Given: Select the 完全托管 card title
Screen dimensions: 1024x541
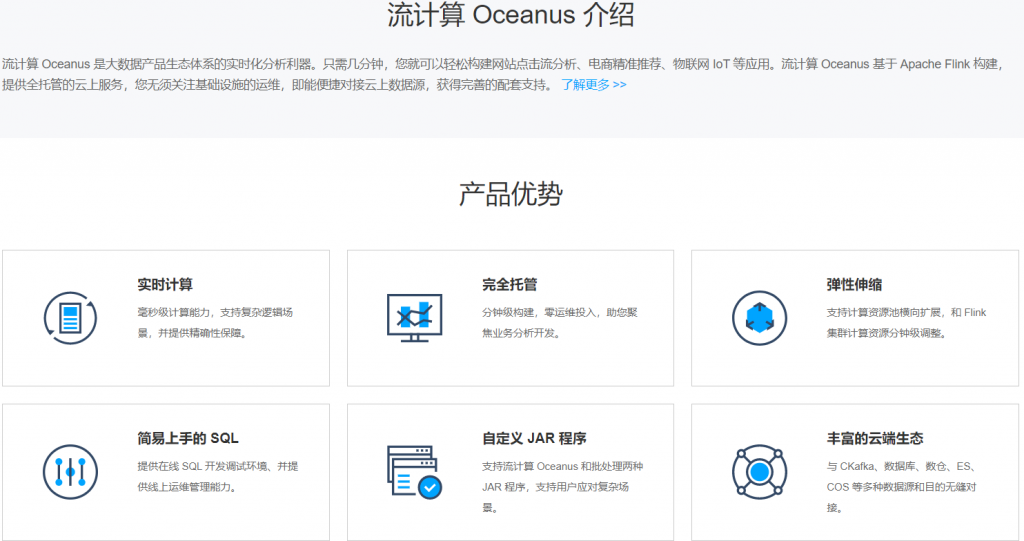Looking at the screenshot, I should 510,285.
